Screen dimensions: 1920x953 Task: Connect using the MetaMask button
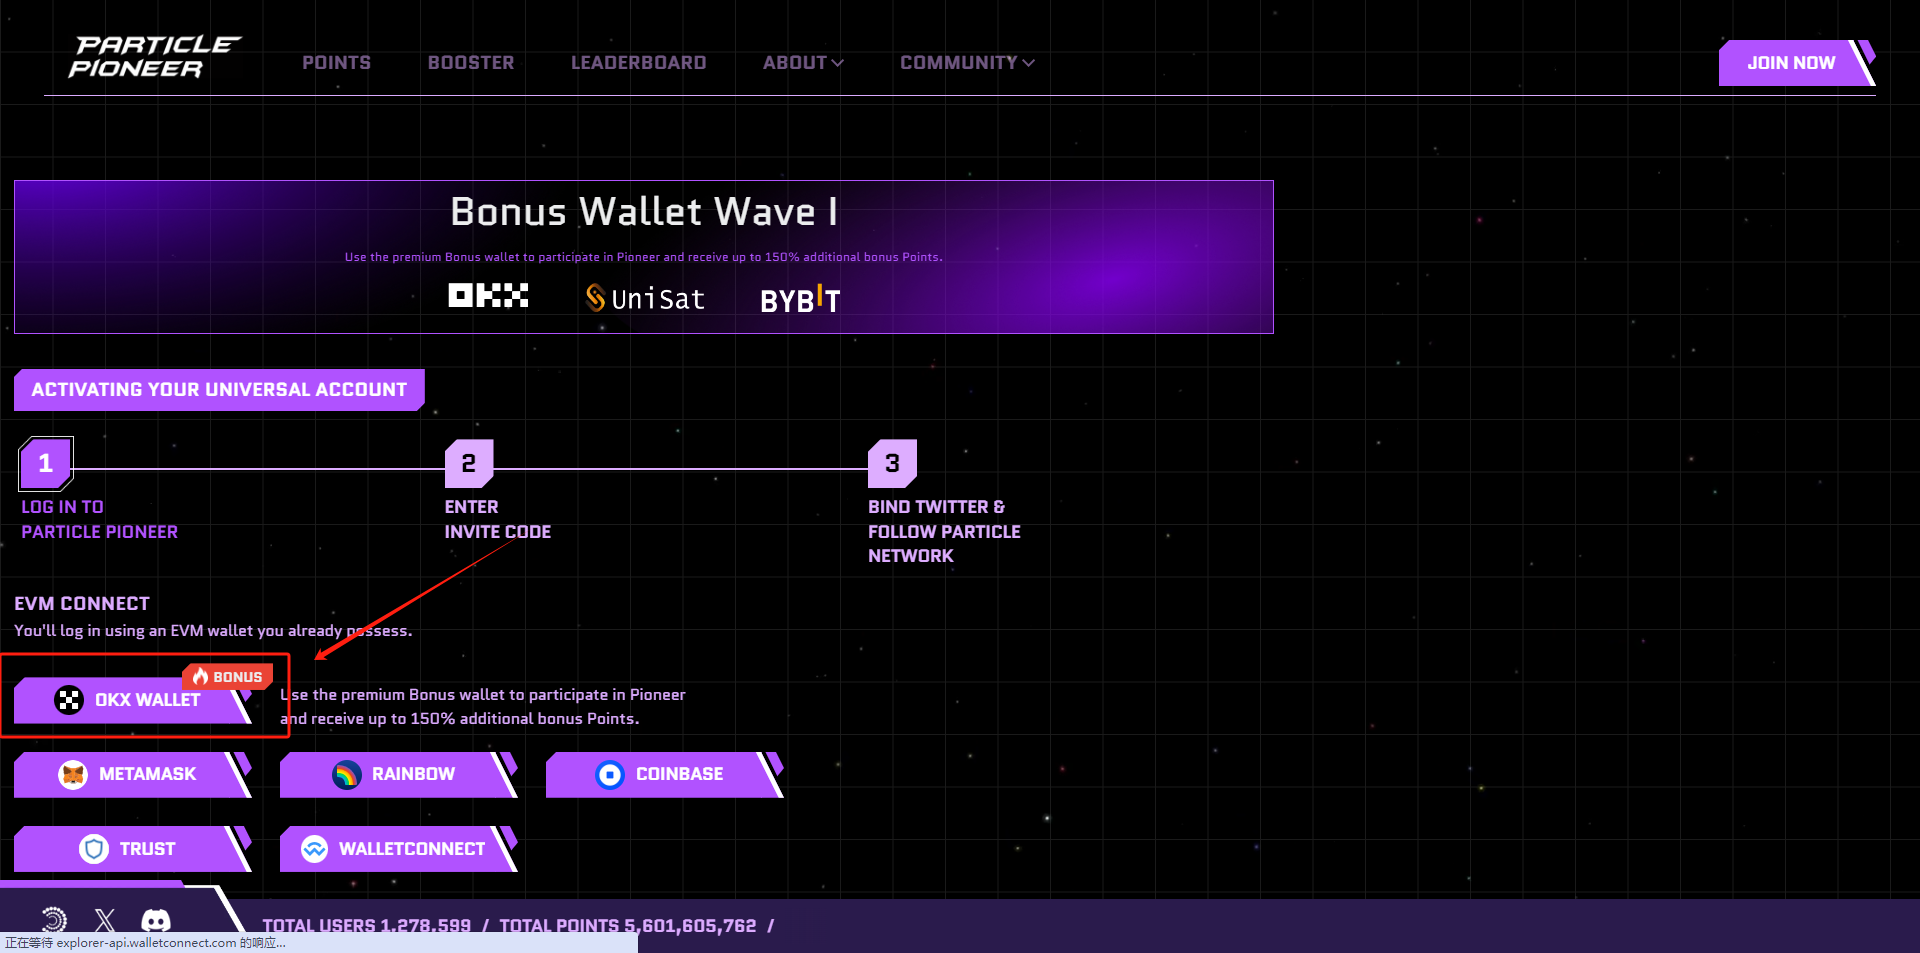coord(132,774)
